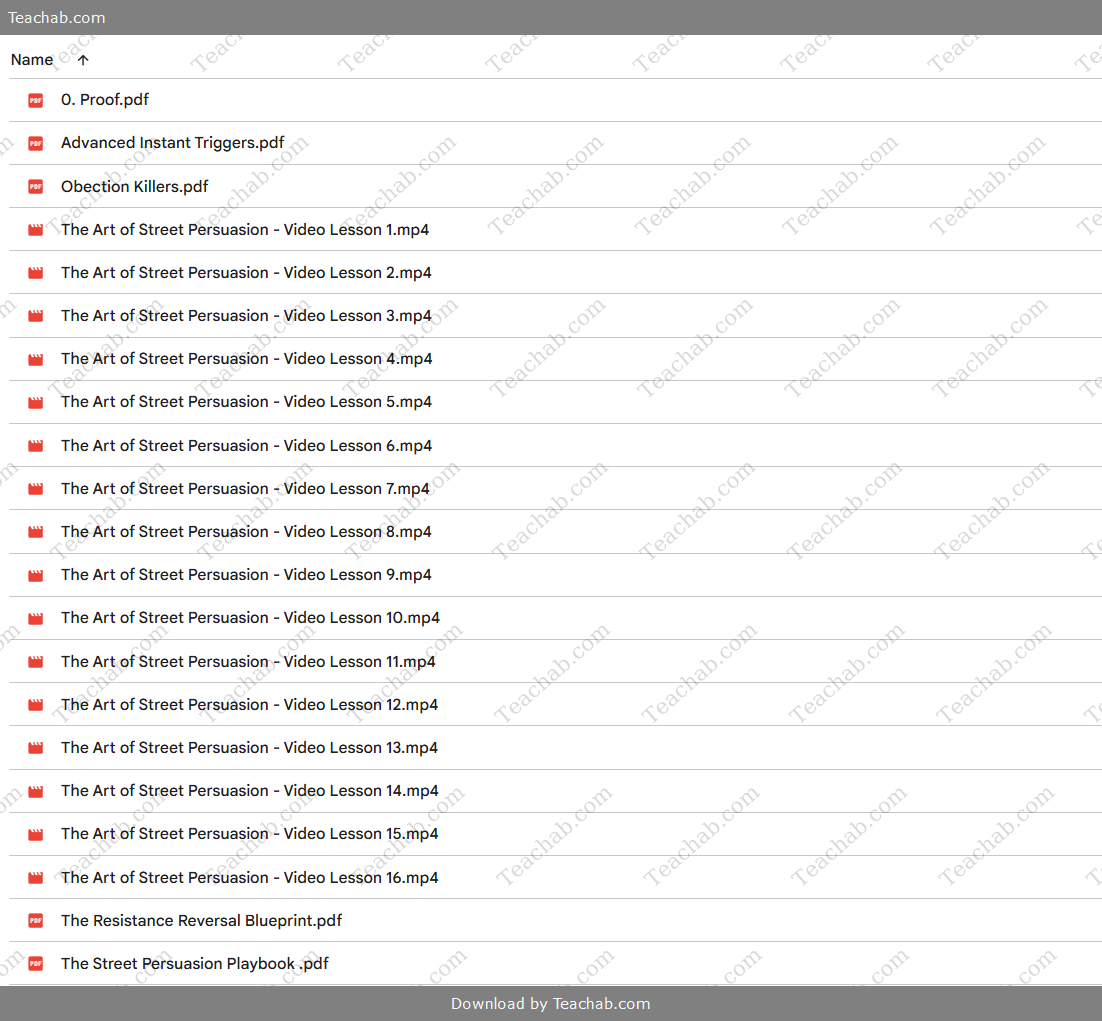The image size is (1102, 1021).
Task: Click the ascending sort arrow next to Name
Action: pyautogui.click(x=83, y=60)
